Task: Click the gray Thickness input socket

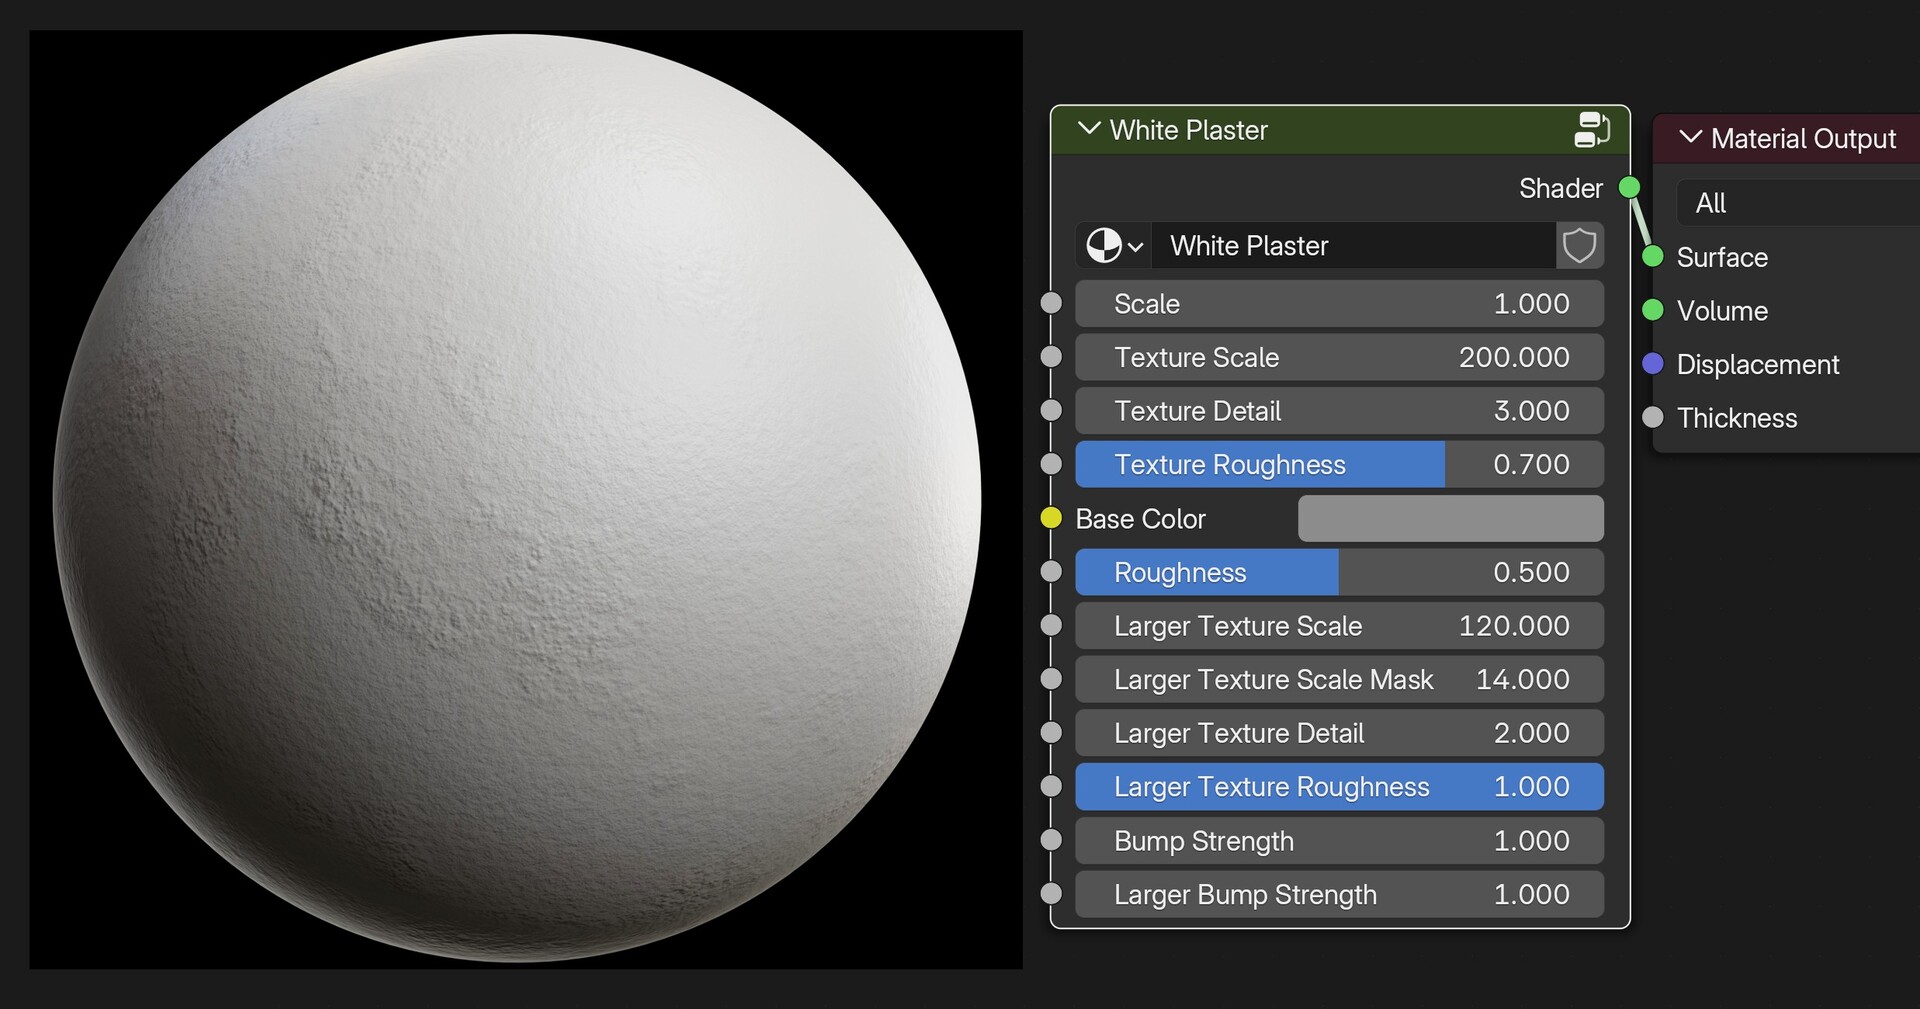Action: click(x=1653, y=418)
